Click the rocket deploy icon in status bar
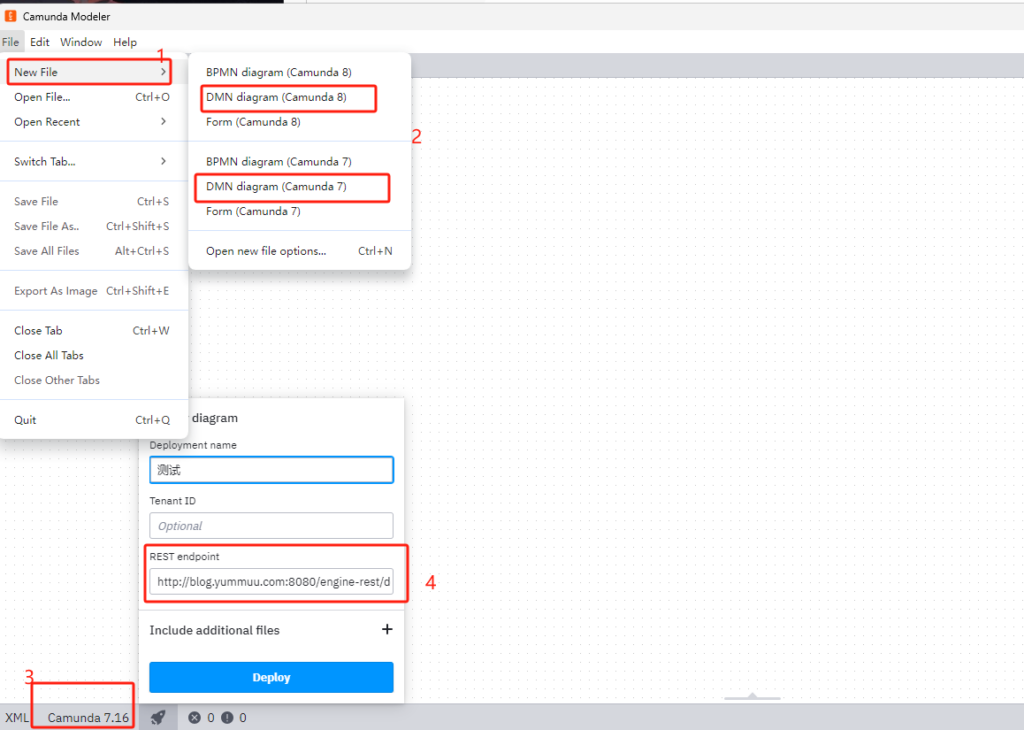This screenshot has width=1024, height=730. pos(157,717)
